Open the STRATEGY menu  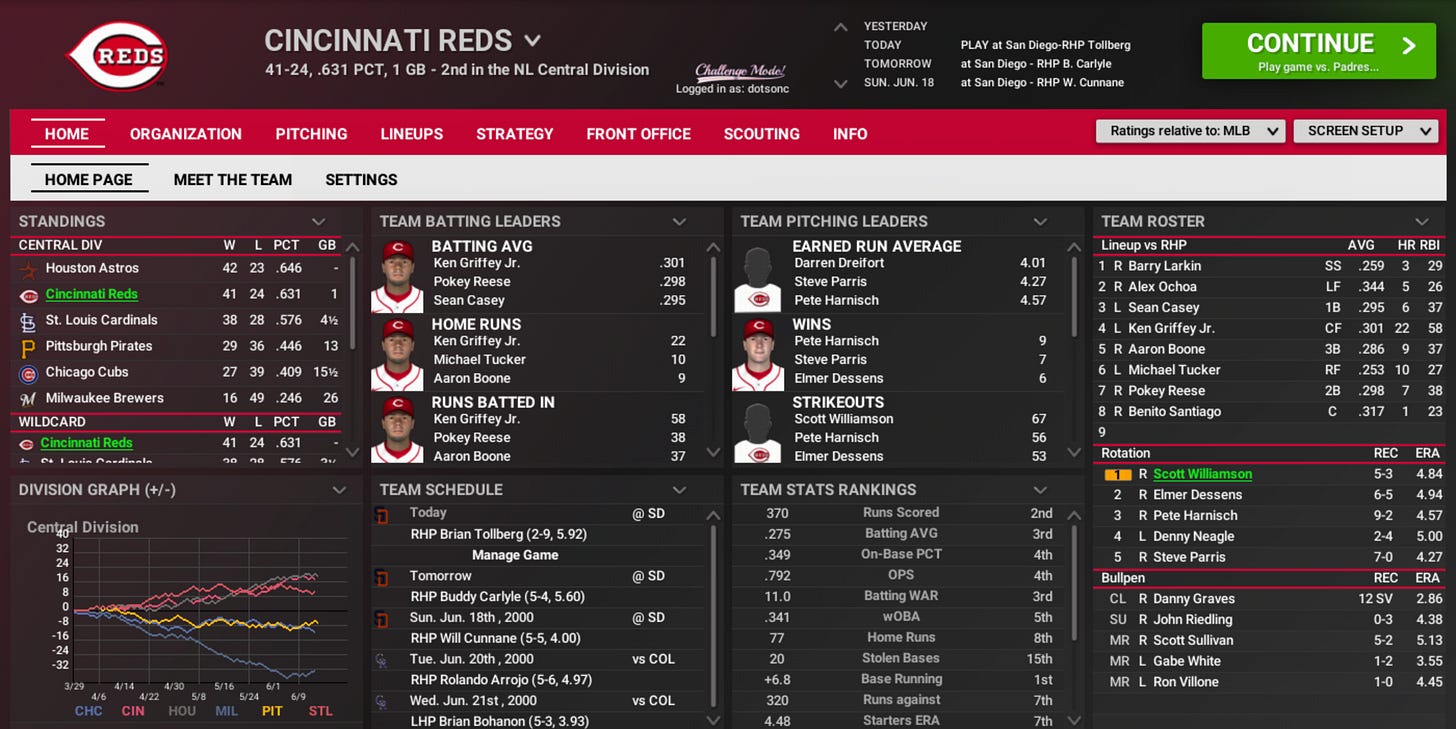[x=515, y=134]
